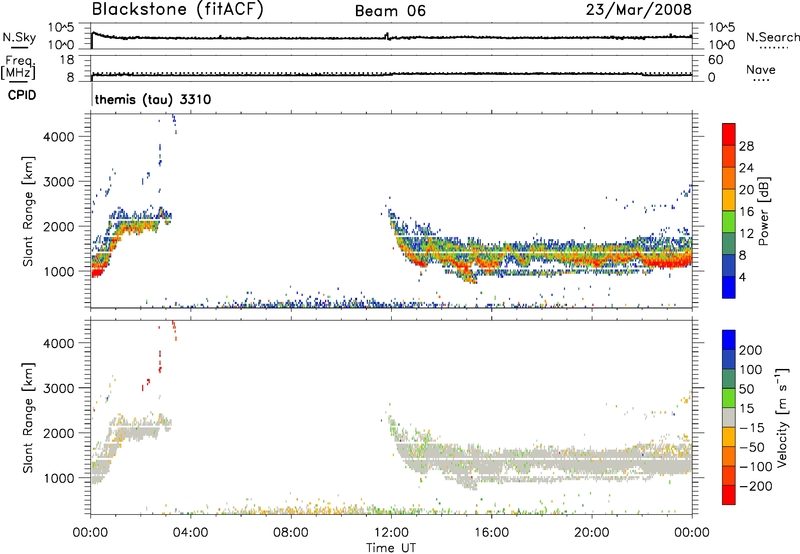Image resolution: width=800 pixels, height=554 pixels.
Task: Click the blue bottom of the power color bar
Action: pos(729,287)
